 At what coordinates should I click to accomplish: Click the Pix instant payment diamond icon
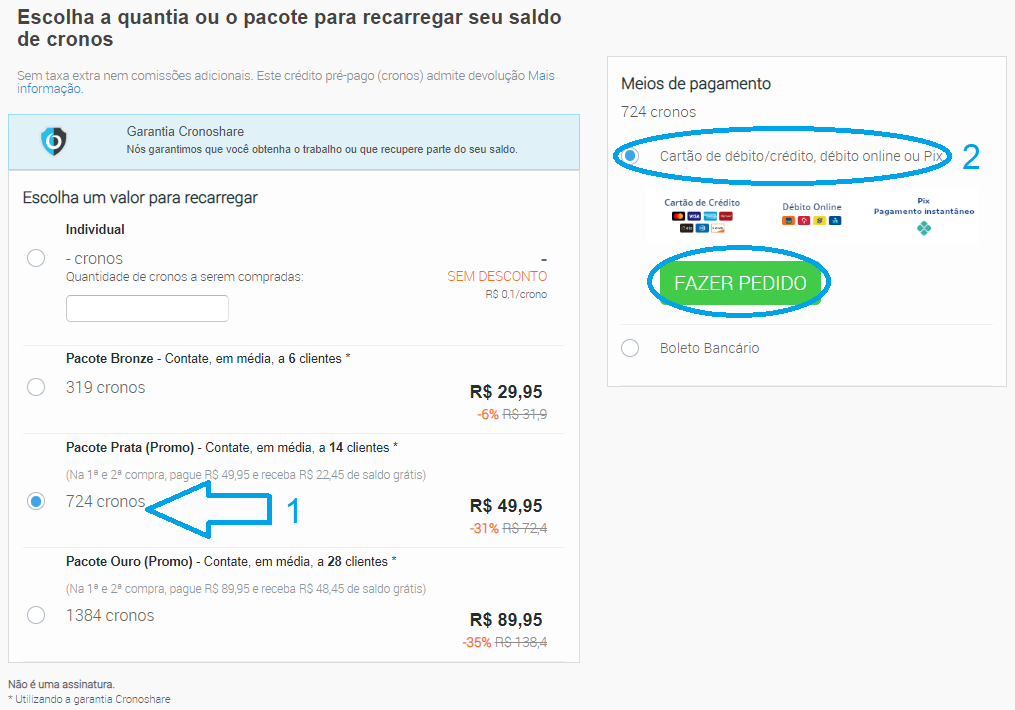pyautogui.click(x=924, y=228)
